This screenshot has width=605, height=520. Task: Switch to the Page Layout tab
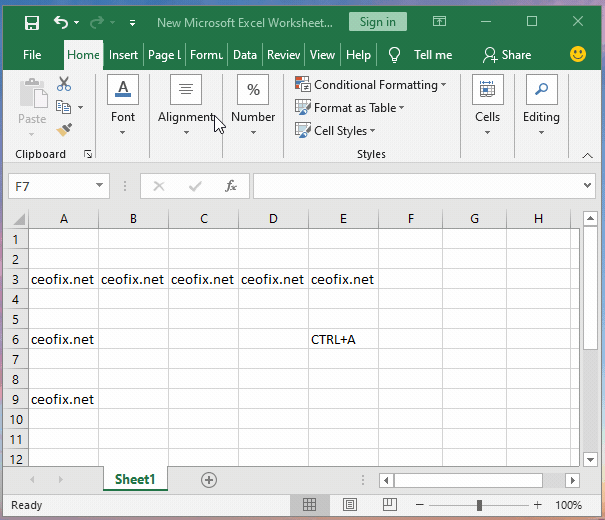coord(164,55)
